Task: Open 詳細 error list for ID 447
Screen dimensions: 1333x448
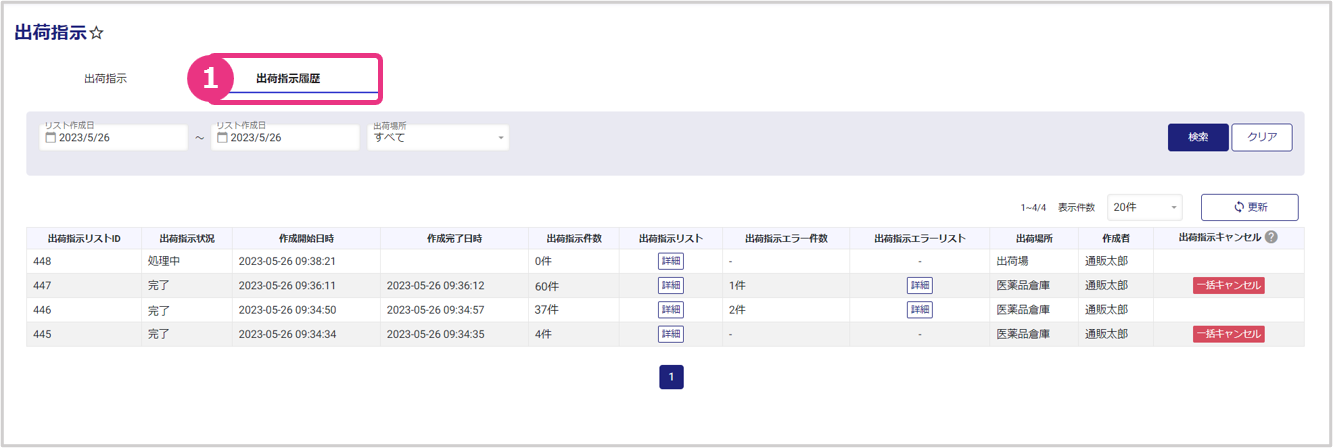Action: [919, 285]
